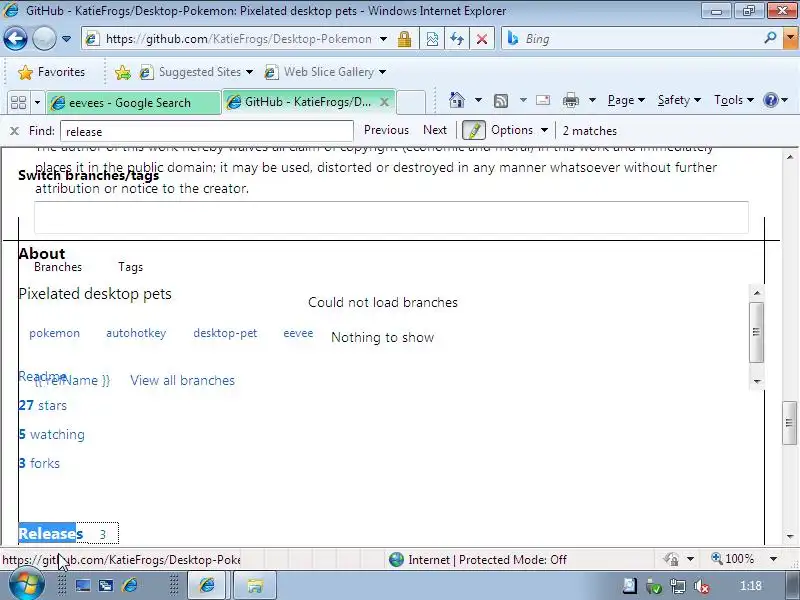Close the GitHub KatieFrogs tab
This screenshot has width=800, height=600.
tap(385, 102)
